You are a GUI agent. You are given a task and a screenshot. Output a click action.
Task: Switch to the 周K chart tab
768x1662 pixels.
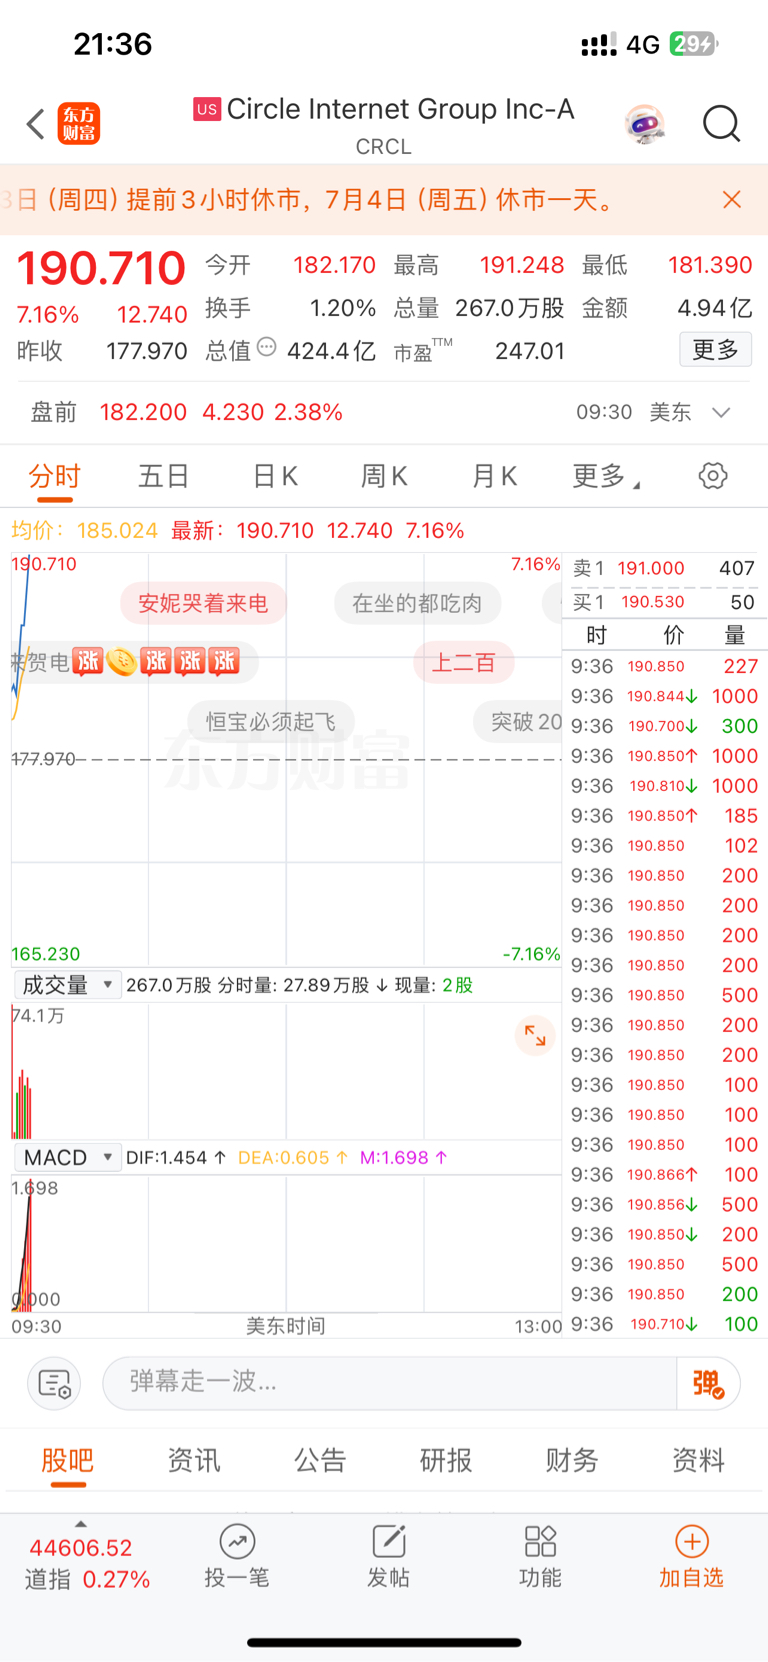(384, 476)
